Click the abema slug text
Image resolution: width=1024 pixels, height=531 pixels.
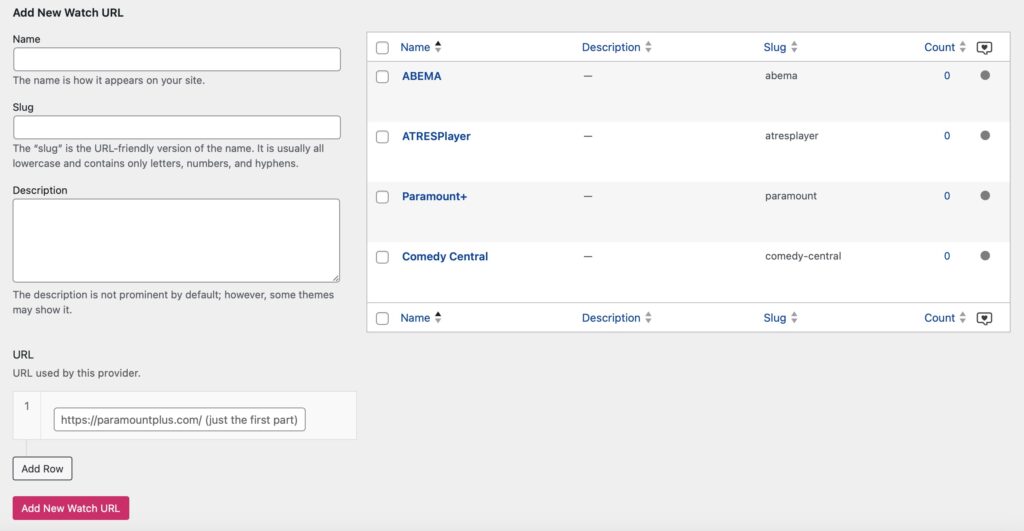781,75
